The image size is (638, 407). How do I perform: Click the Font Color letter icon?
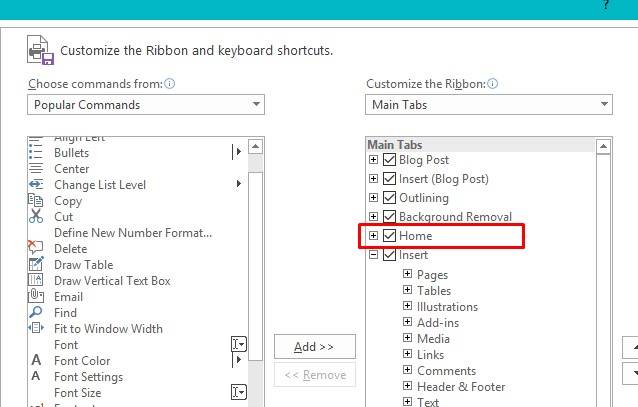click(36, 360)
